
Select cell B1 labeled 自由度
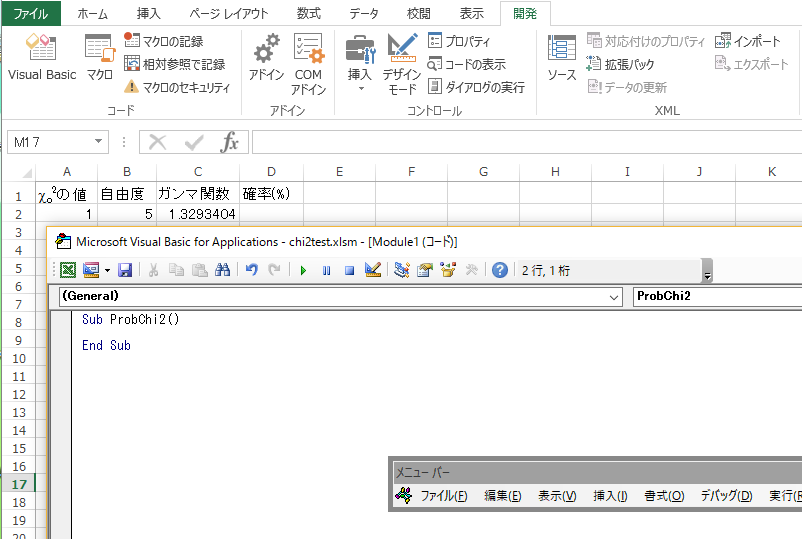coord(127,193)
